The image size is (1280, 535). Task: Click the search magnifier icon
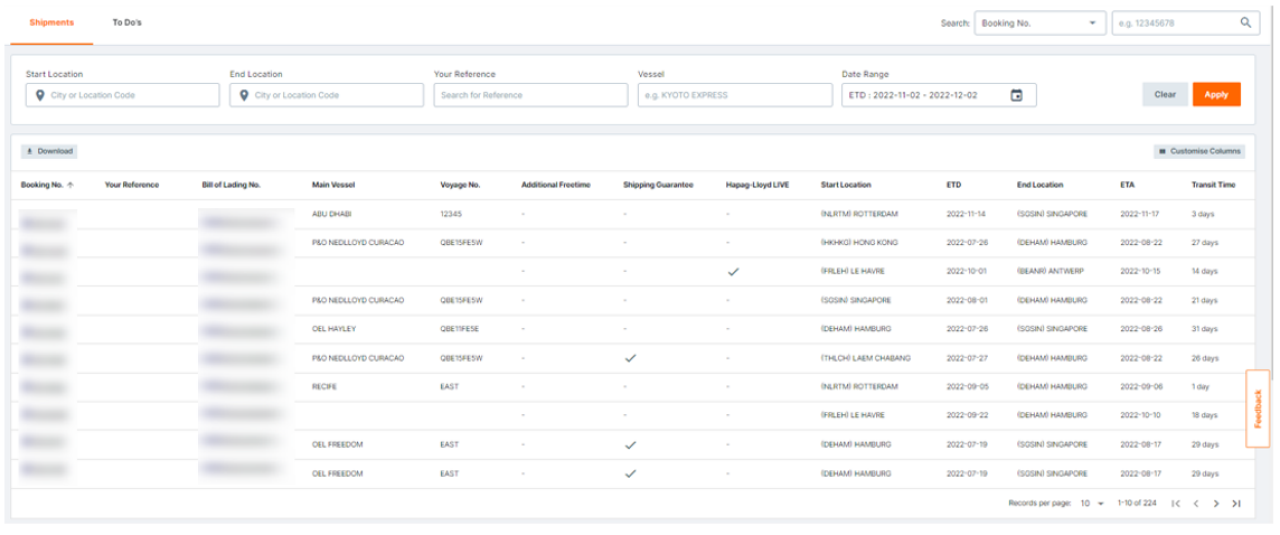point(1245,23)
